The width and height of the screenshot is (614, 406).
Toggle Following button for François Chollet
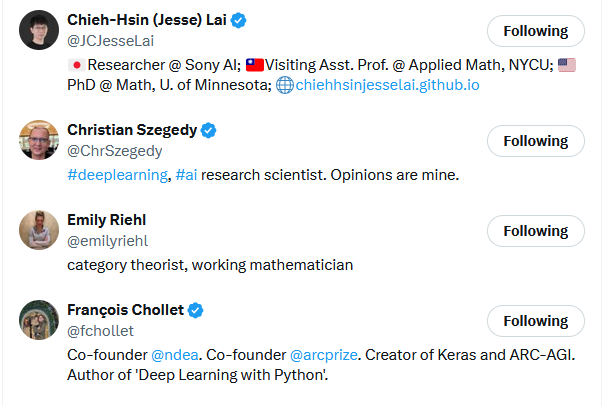tap(535, 321)
